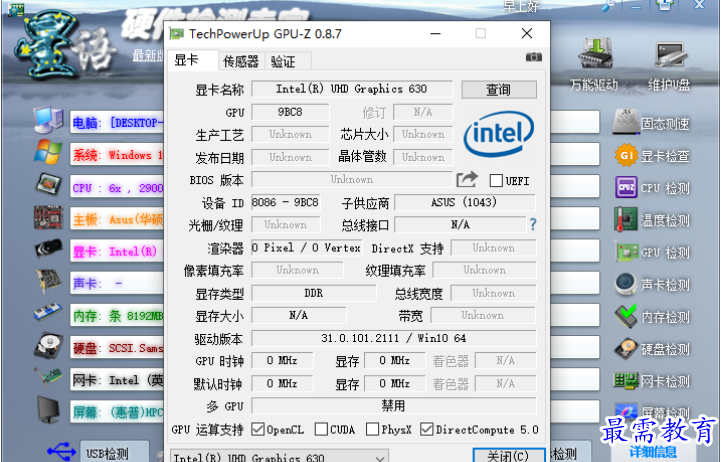Click the 显存类型 field showing DDR
The image size is (724, 462).
(314, 293)
